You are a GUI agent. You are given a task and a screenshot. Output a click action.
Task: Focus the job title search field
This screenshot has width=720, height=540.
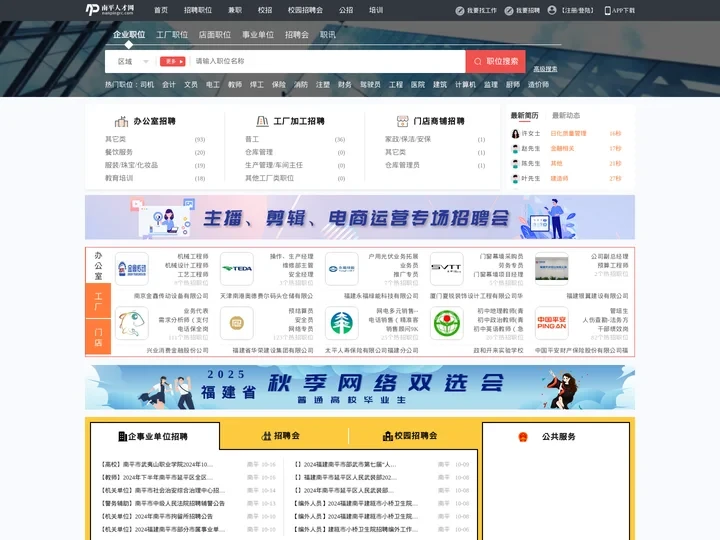(329, 62)
